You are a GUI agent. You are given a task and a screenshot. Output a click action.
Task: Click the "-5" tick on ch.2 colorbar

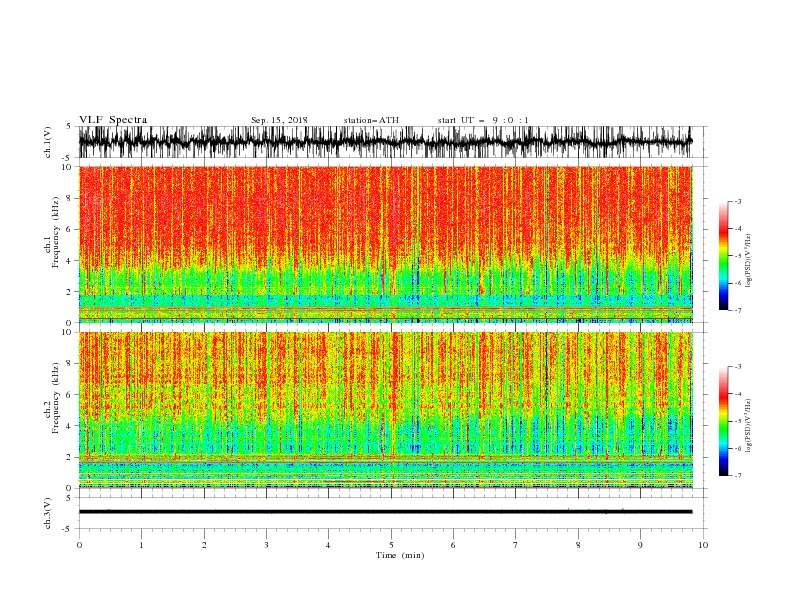pos(738,421)
